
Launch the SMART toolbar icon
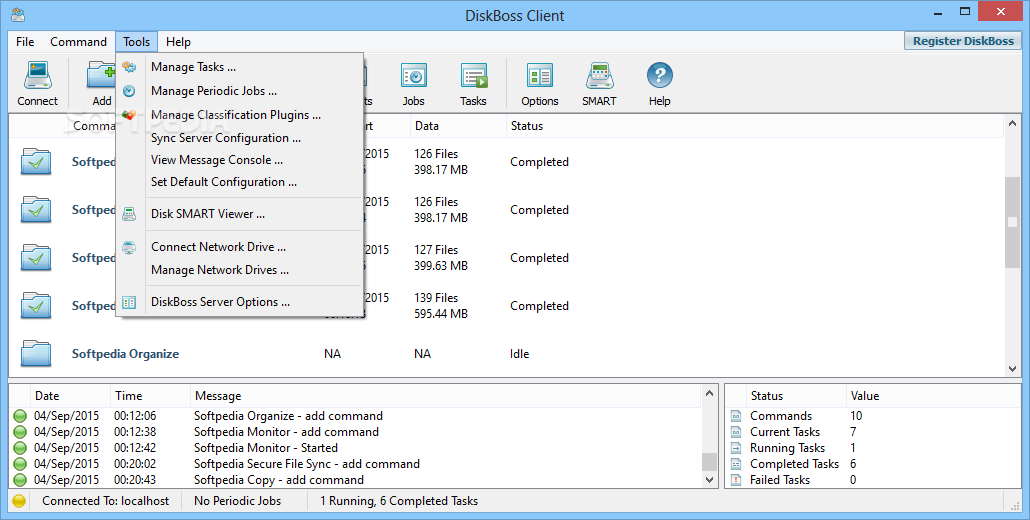(599, 83)
